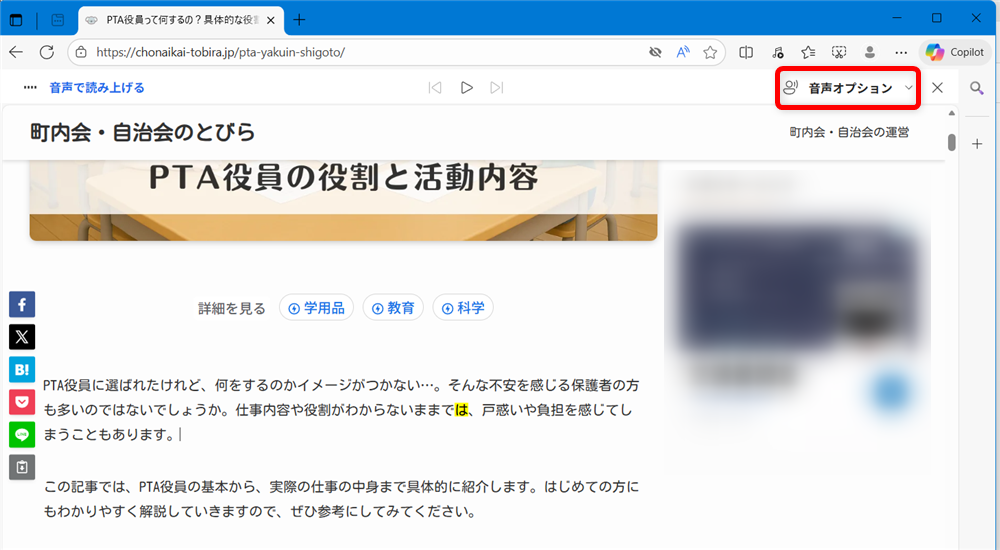The height and width of the screenshot is (550, 1000).
Task: Skip to previous paragraph in read aloud
Action: (435, 87)
